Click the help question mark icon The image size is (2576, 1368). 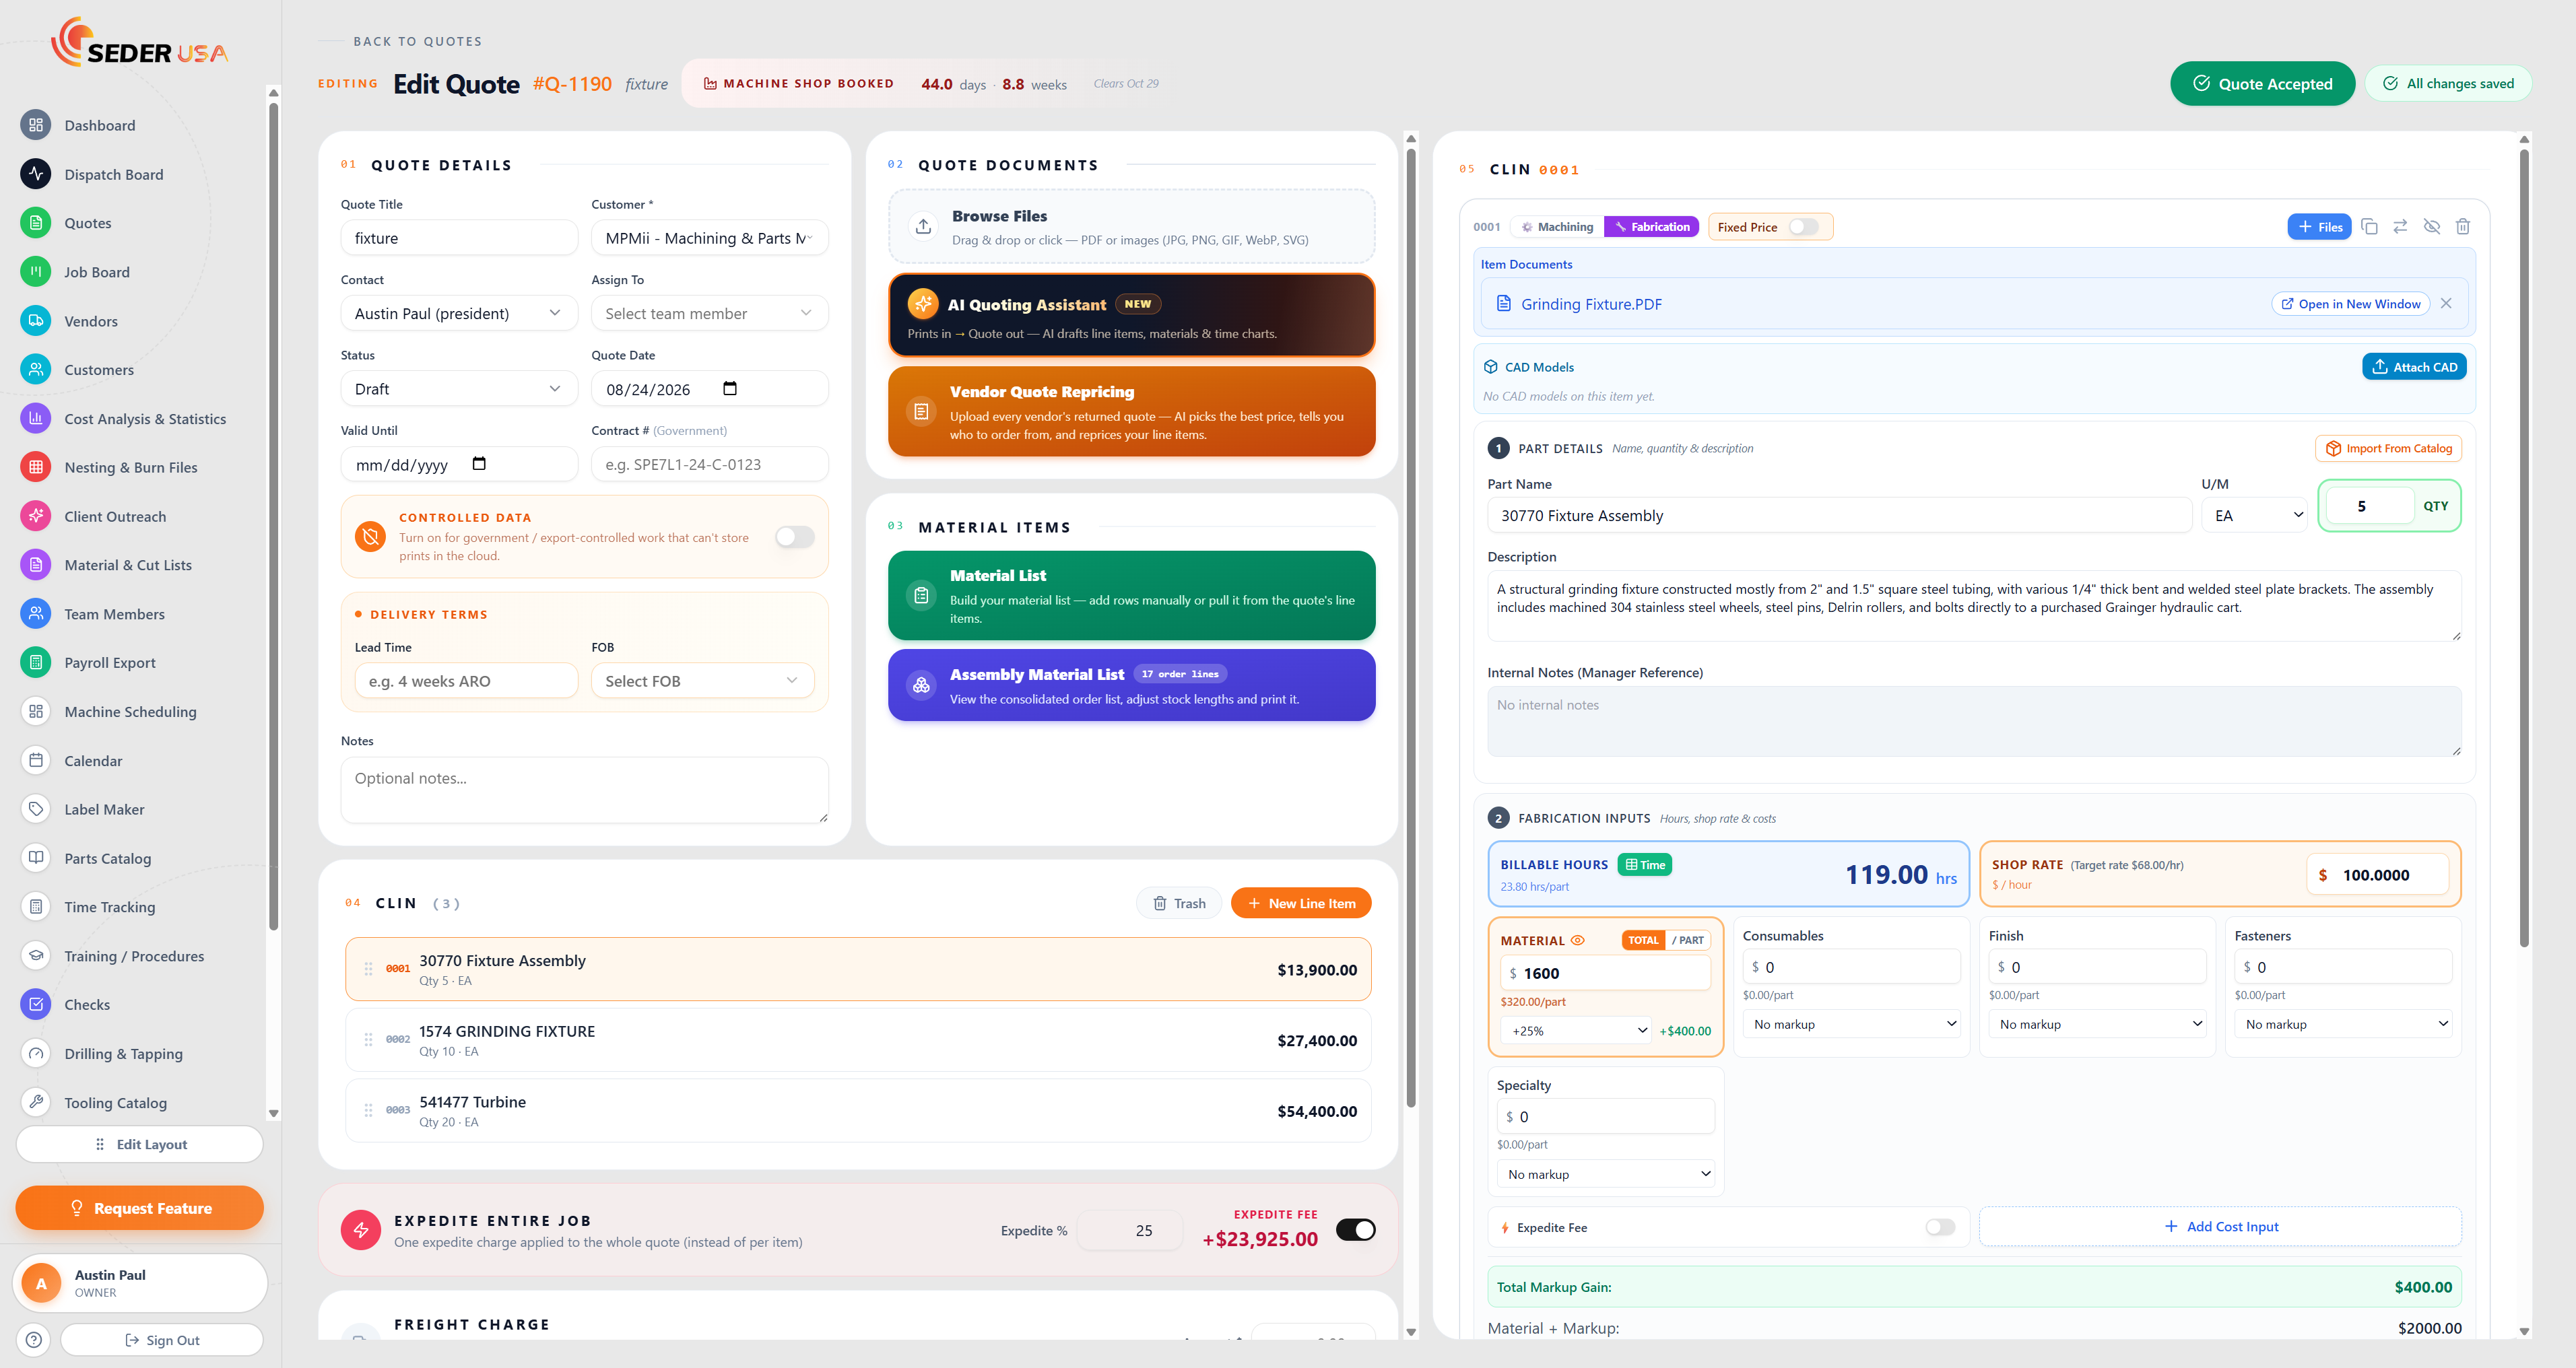coord(34,1340)
